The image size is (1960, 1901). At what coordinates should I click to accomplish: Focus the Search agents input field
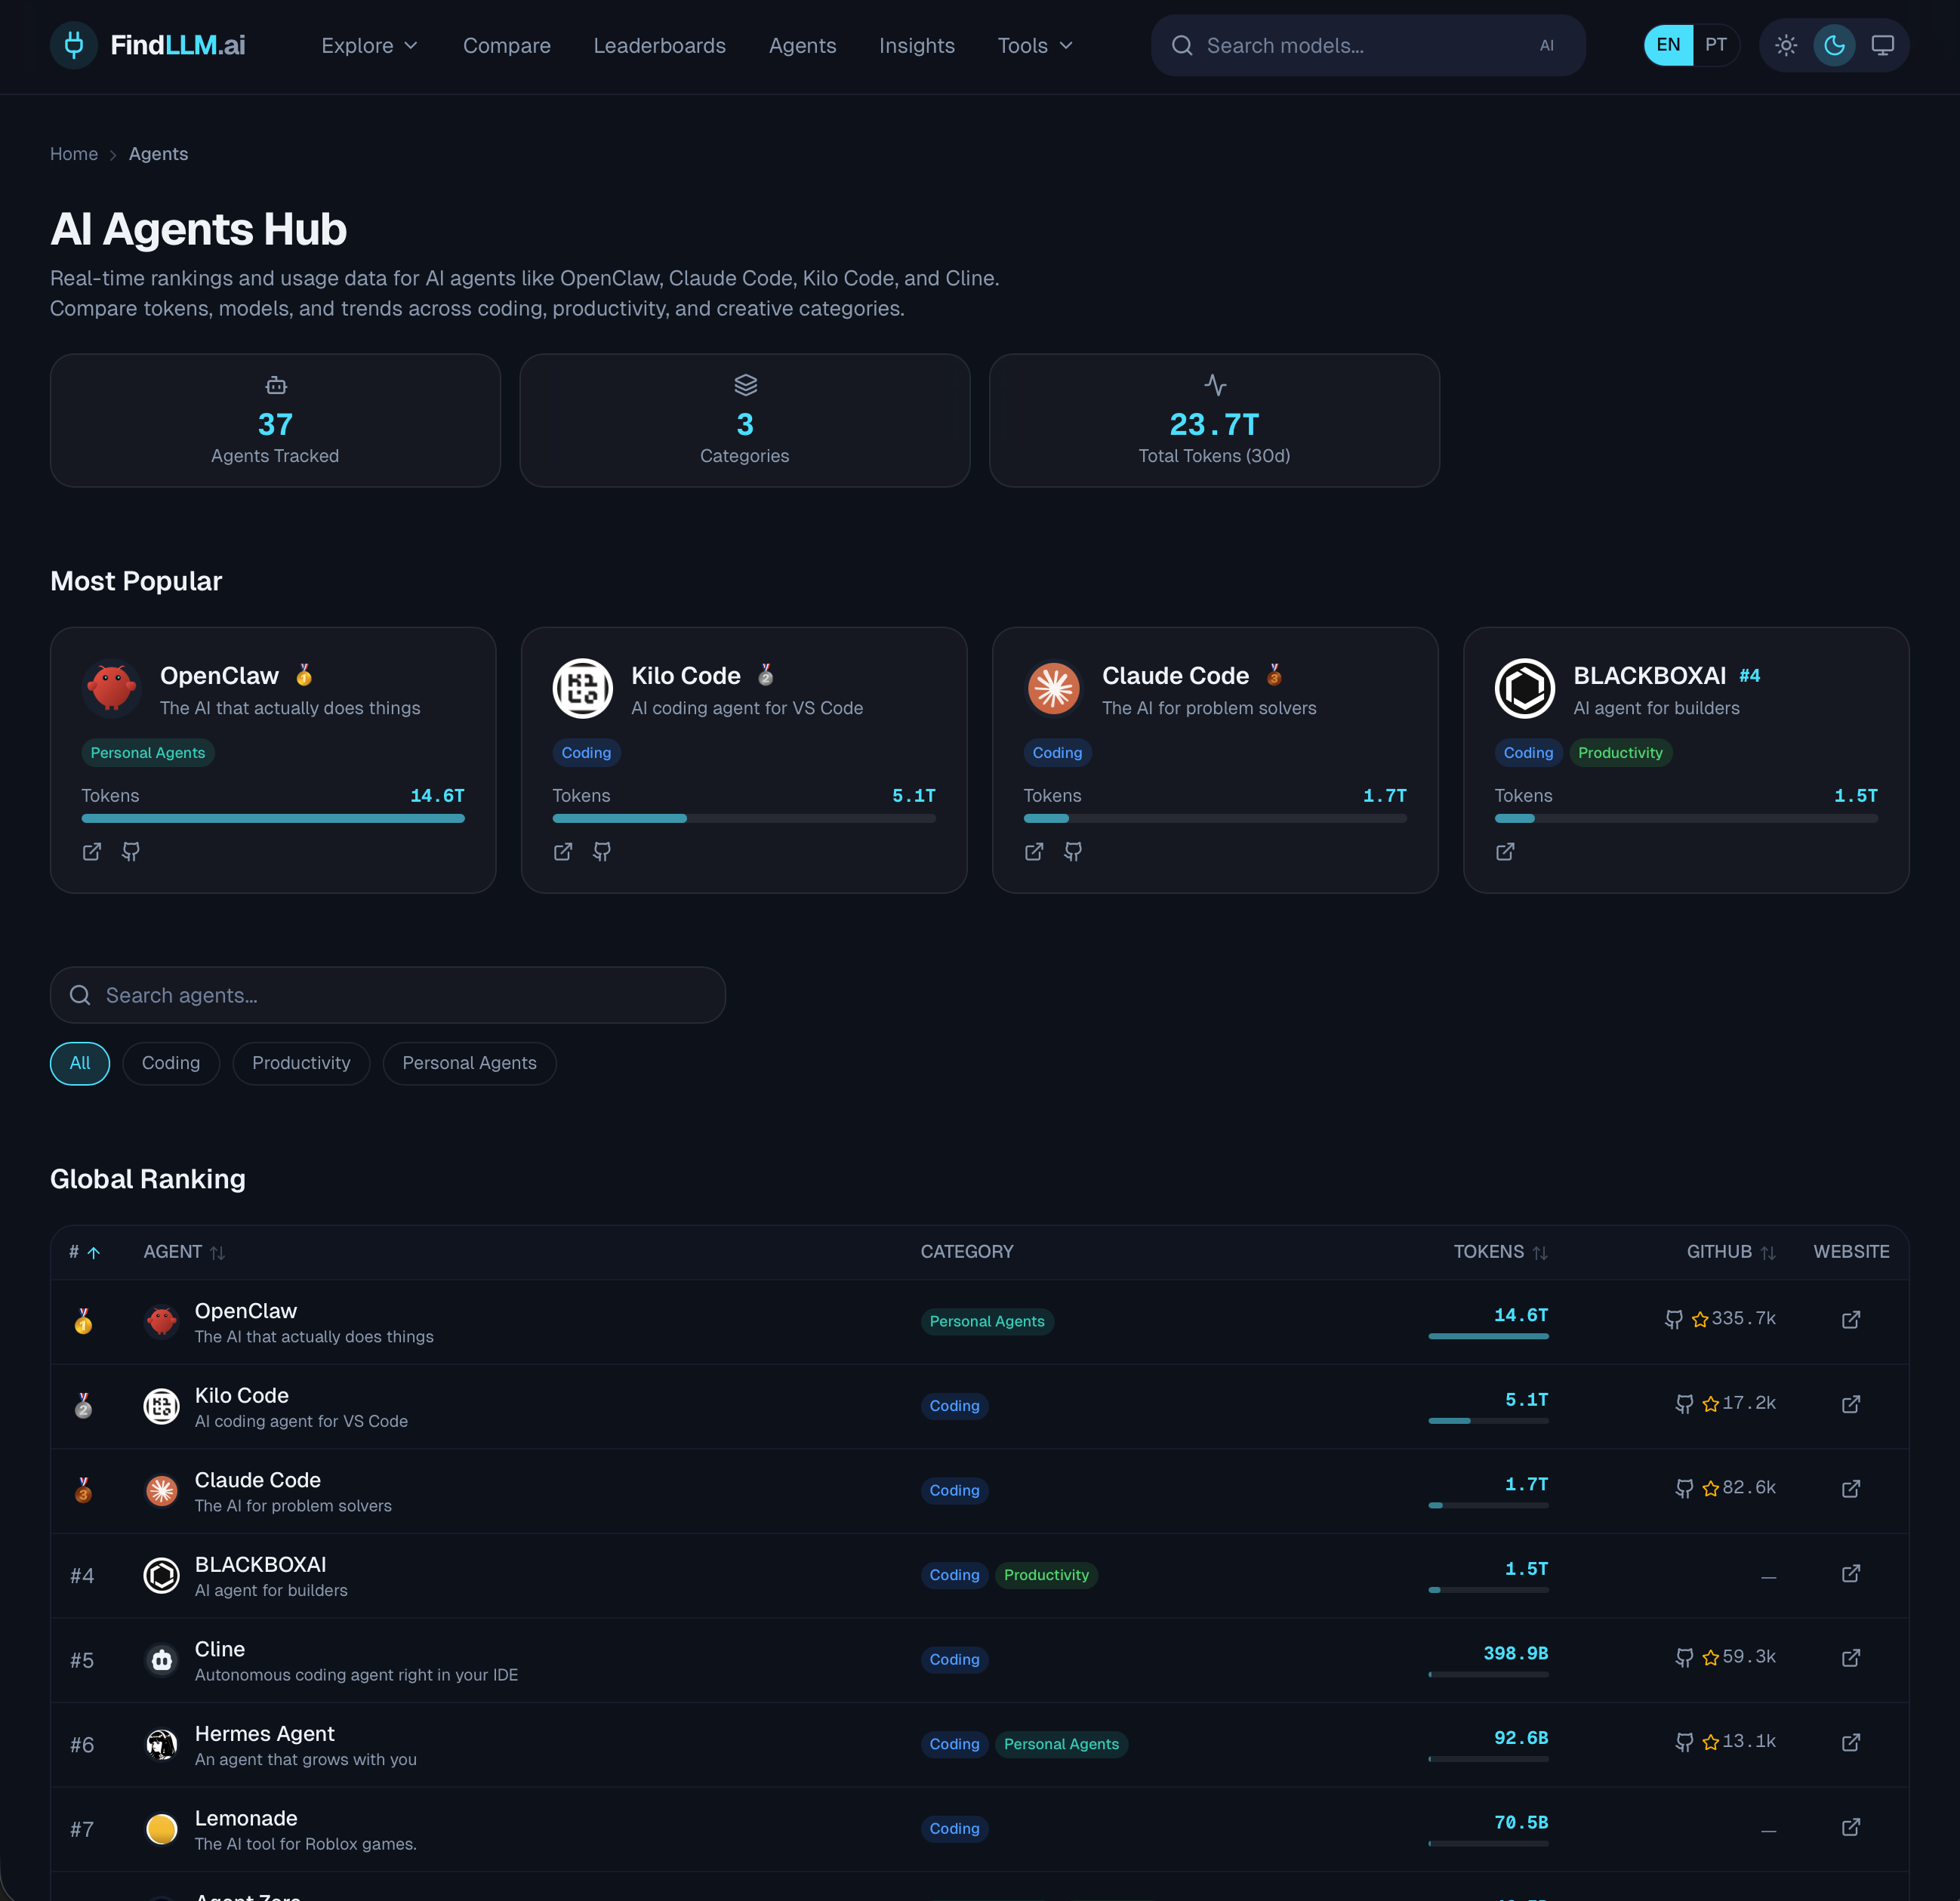tap(388, 995)
